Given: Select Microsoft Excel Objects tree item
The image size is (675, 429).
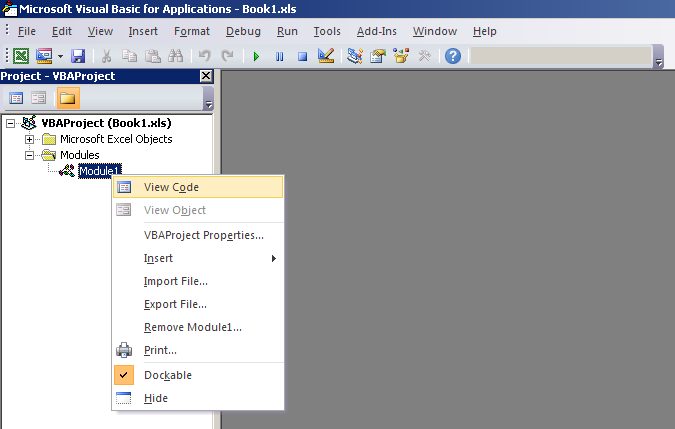Looking at the screenshot, I should [116, 139].
